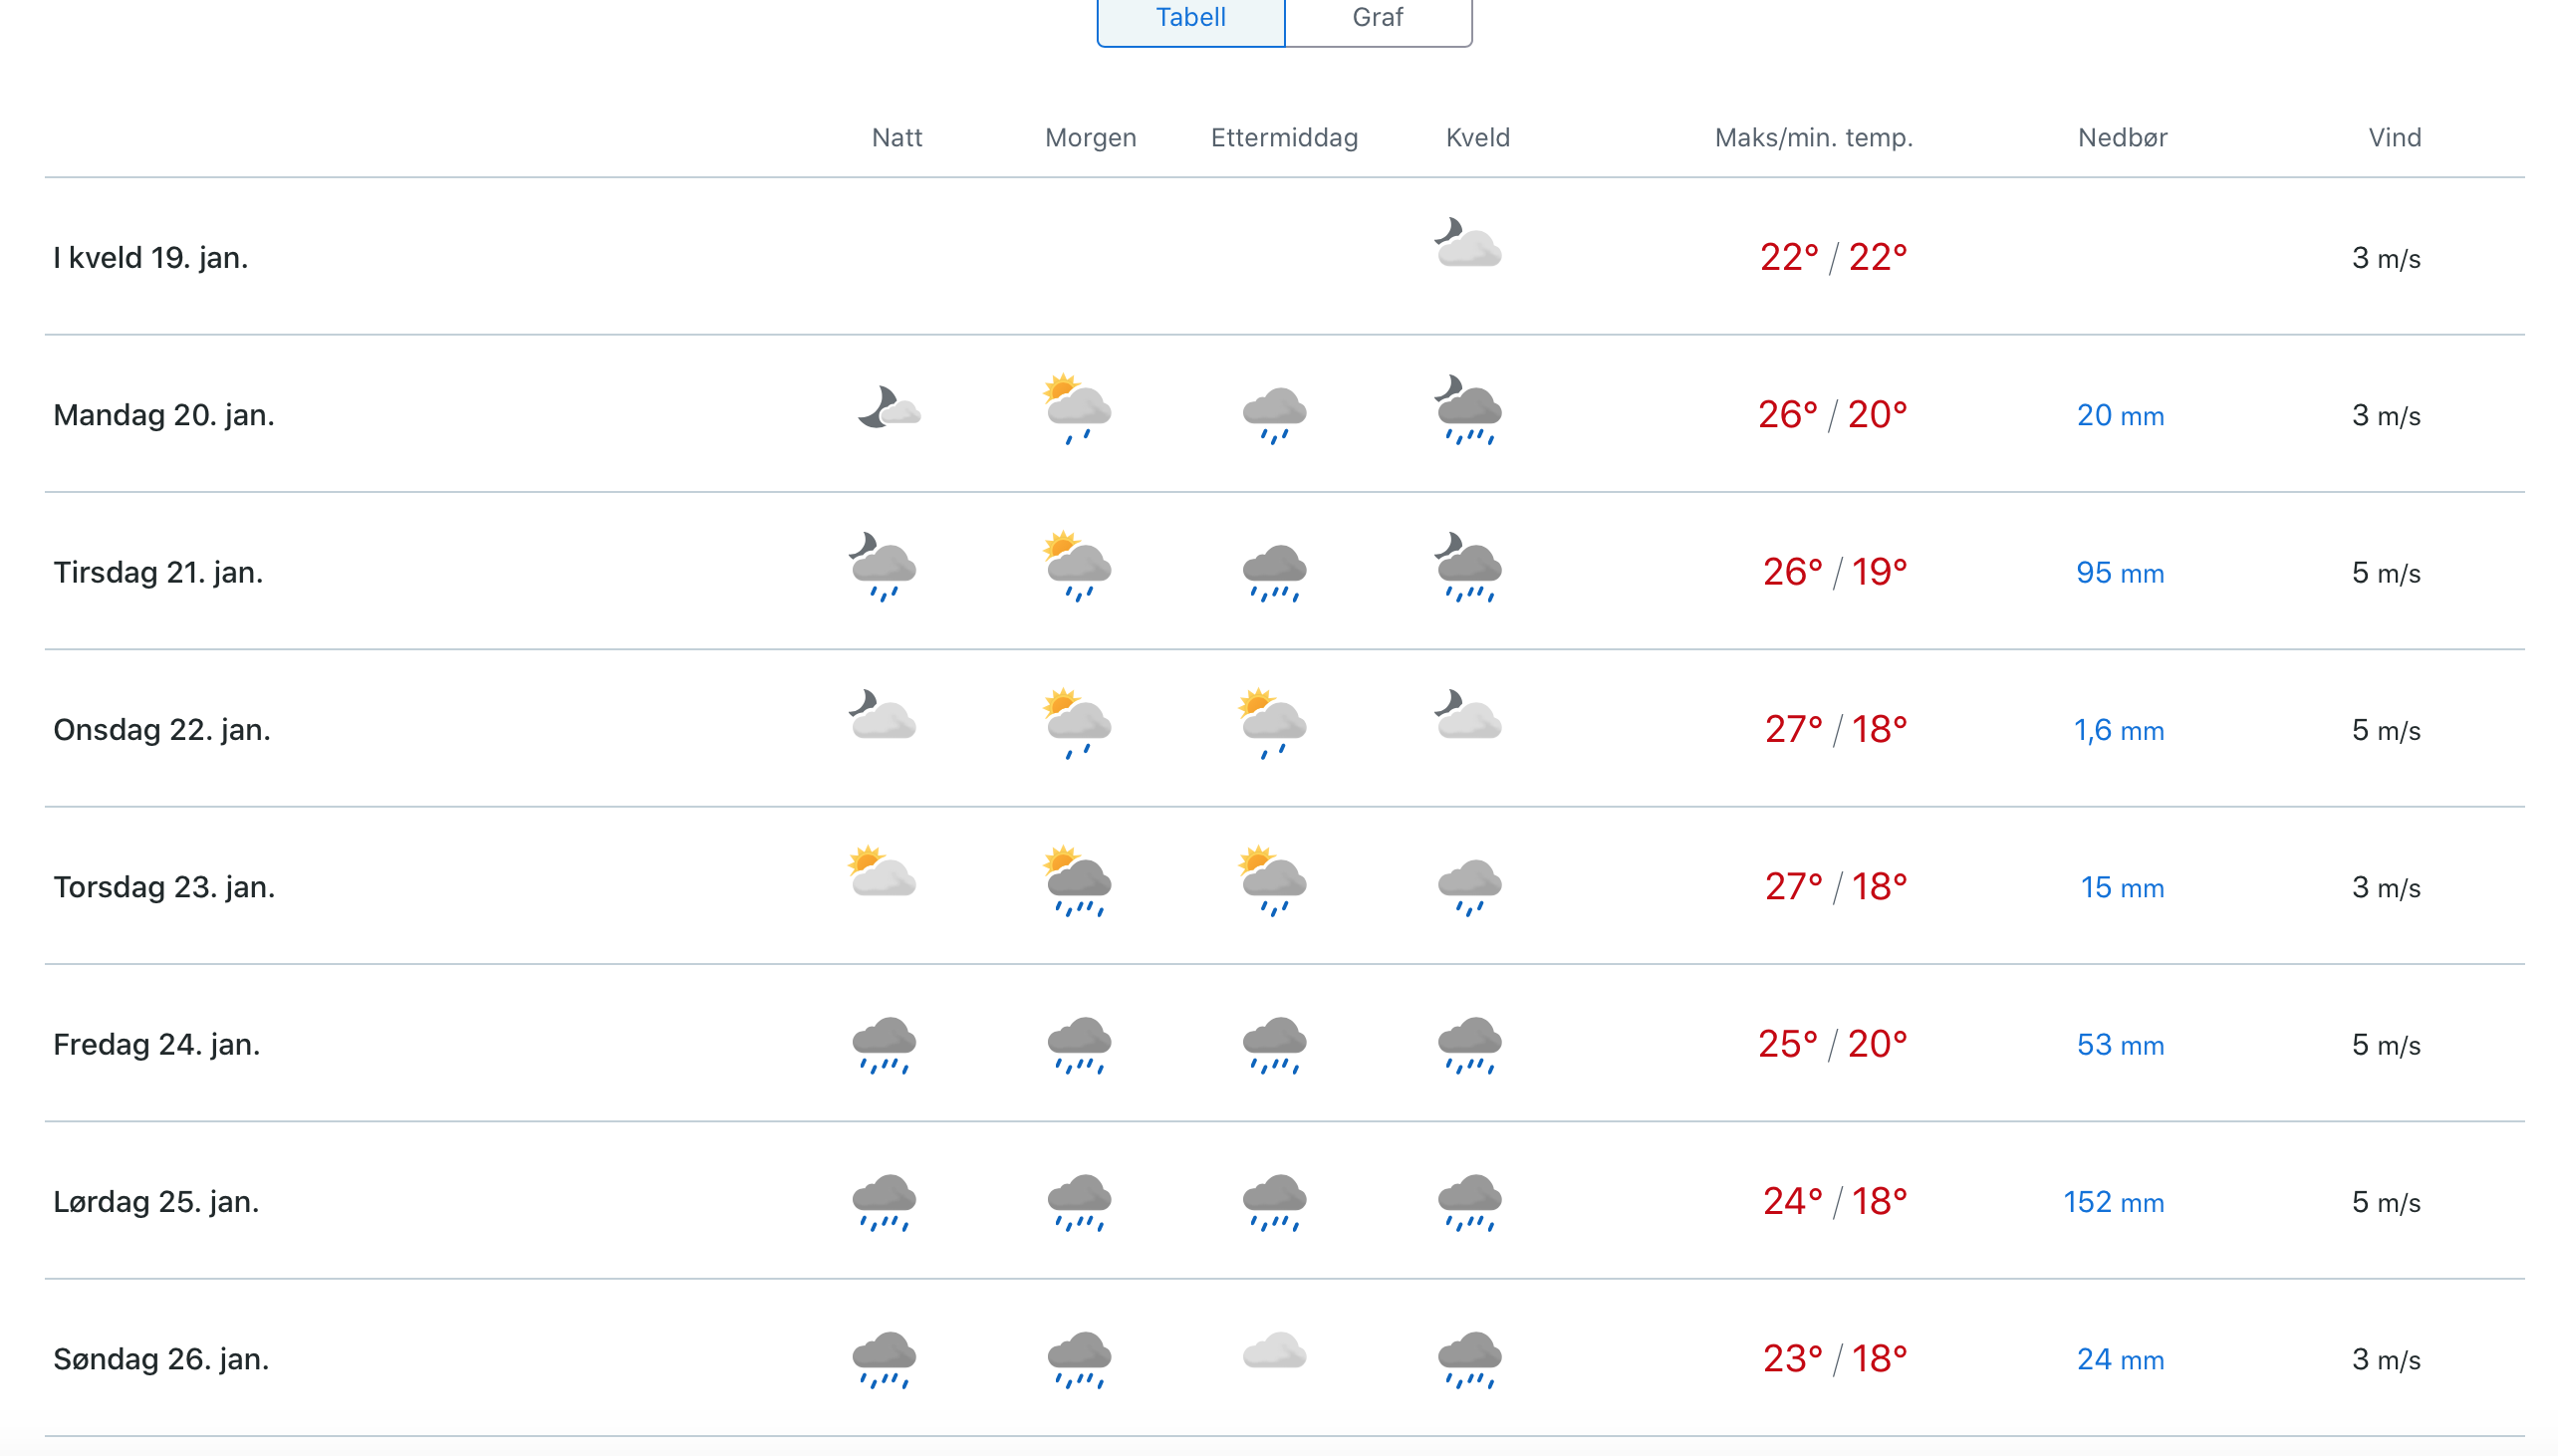
Task: Click the 152 mm precipitation value
Action: (2113, 1202)
